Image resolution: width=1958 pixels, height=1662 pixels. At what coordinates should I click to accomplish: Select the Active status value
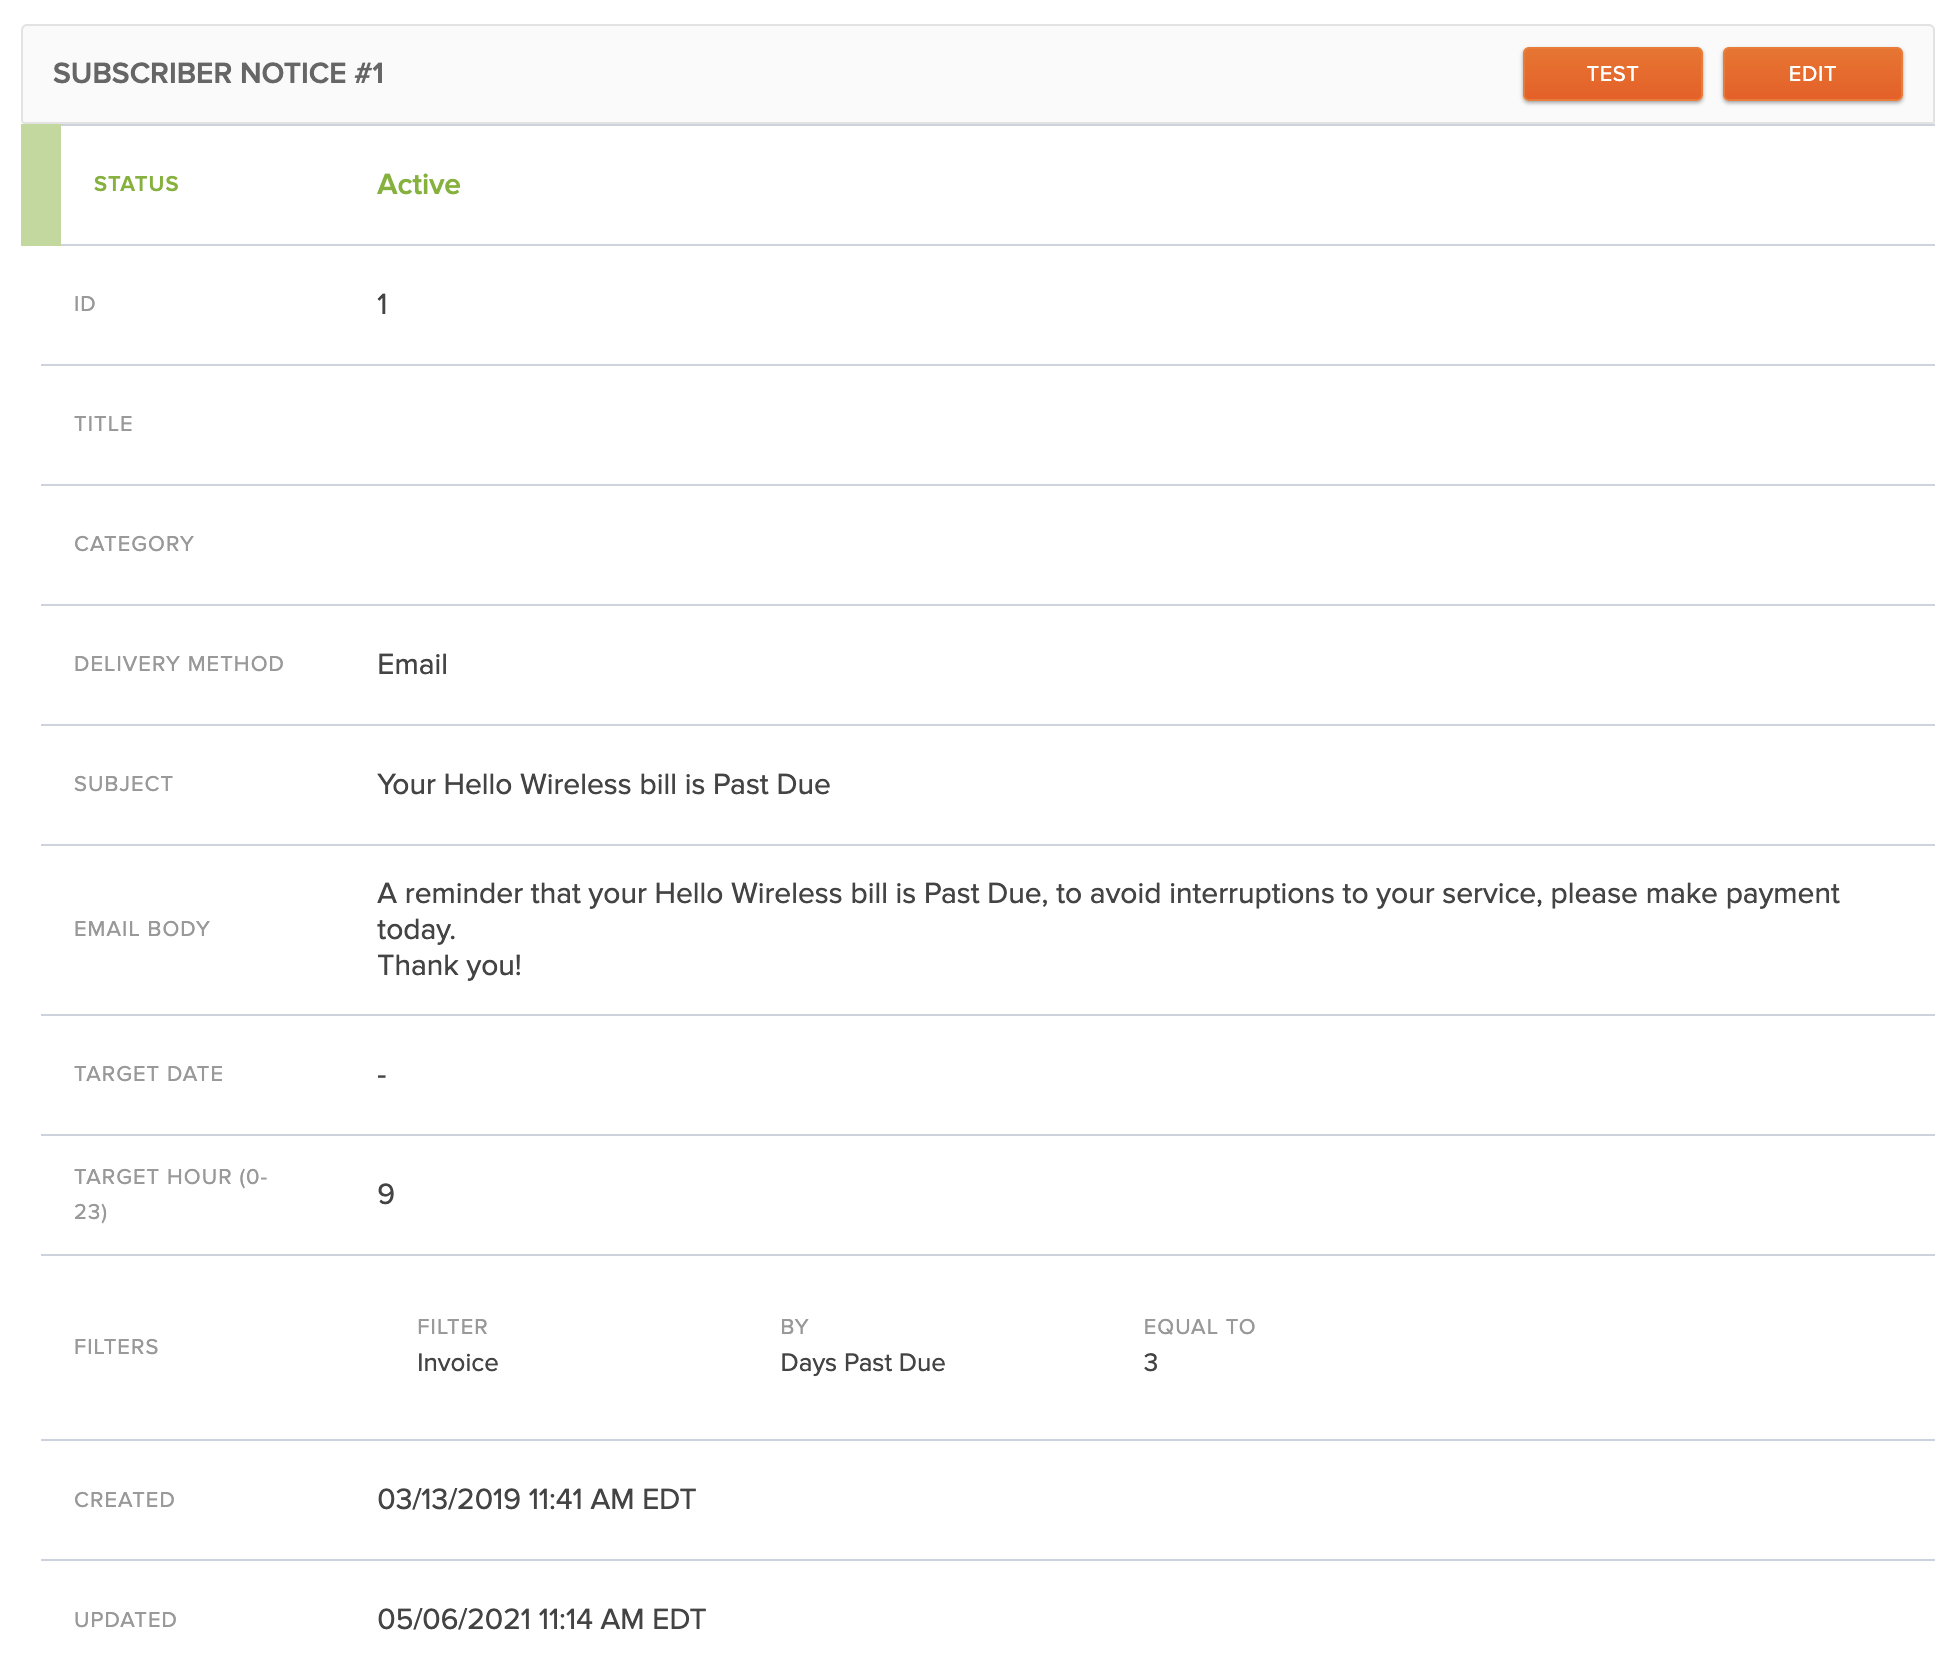418,184
